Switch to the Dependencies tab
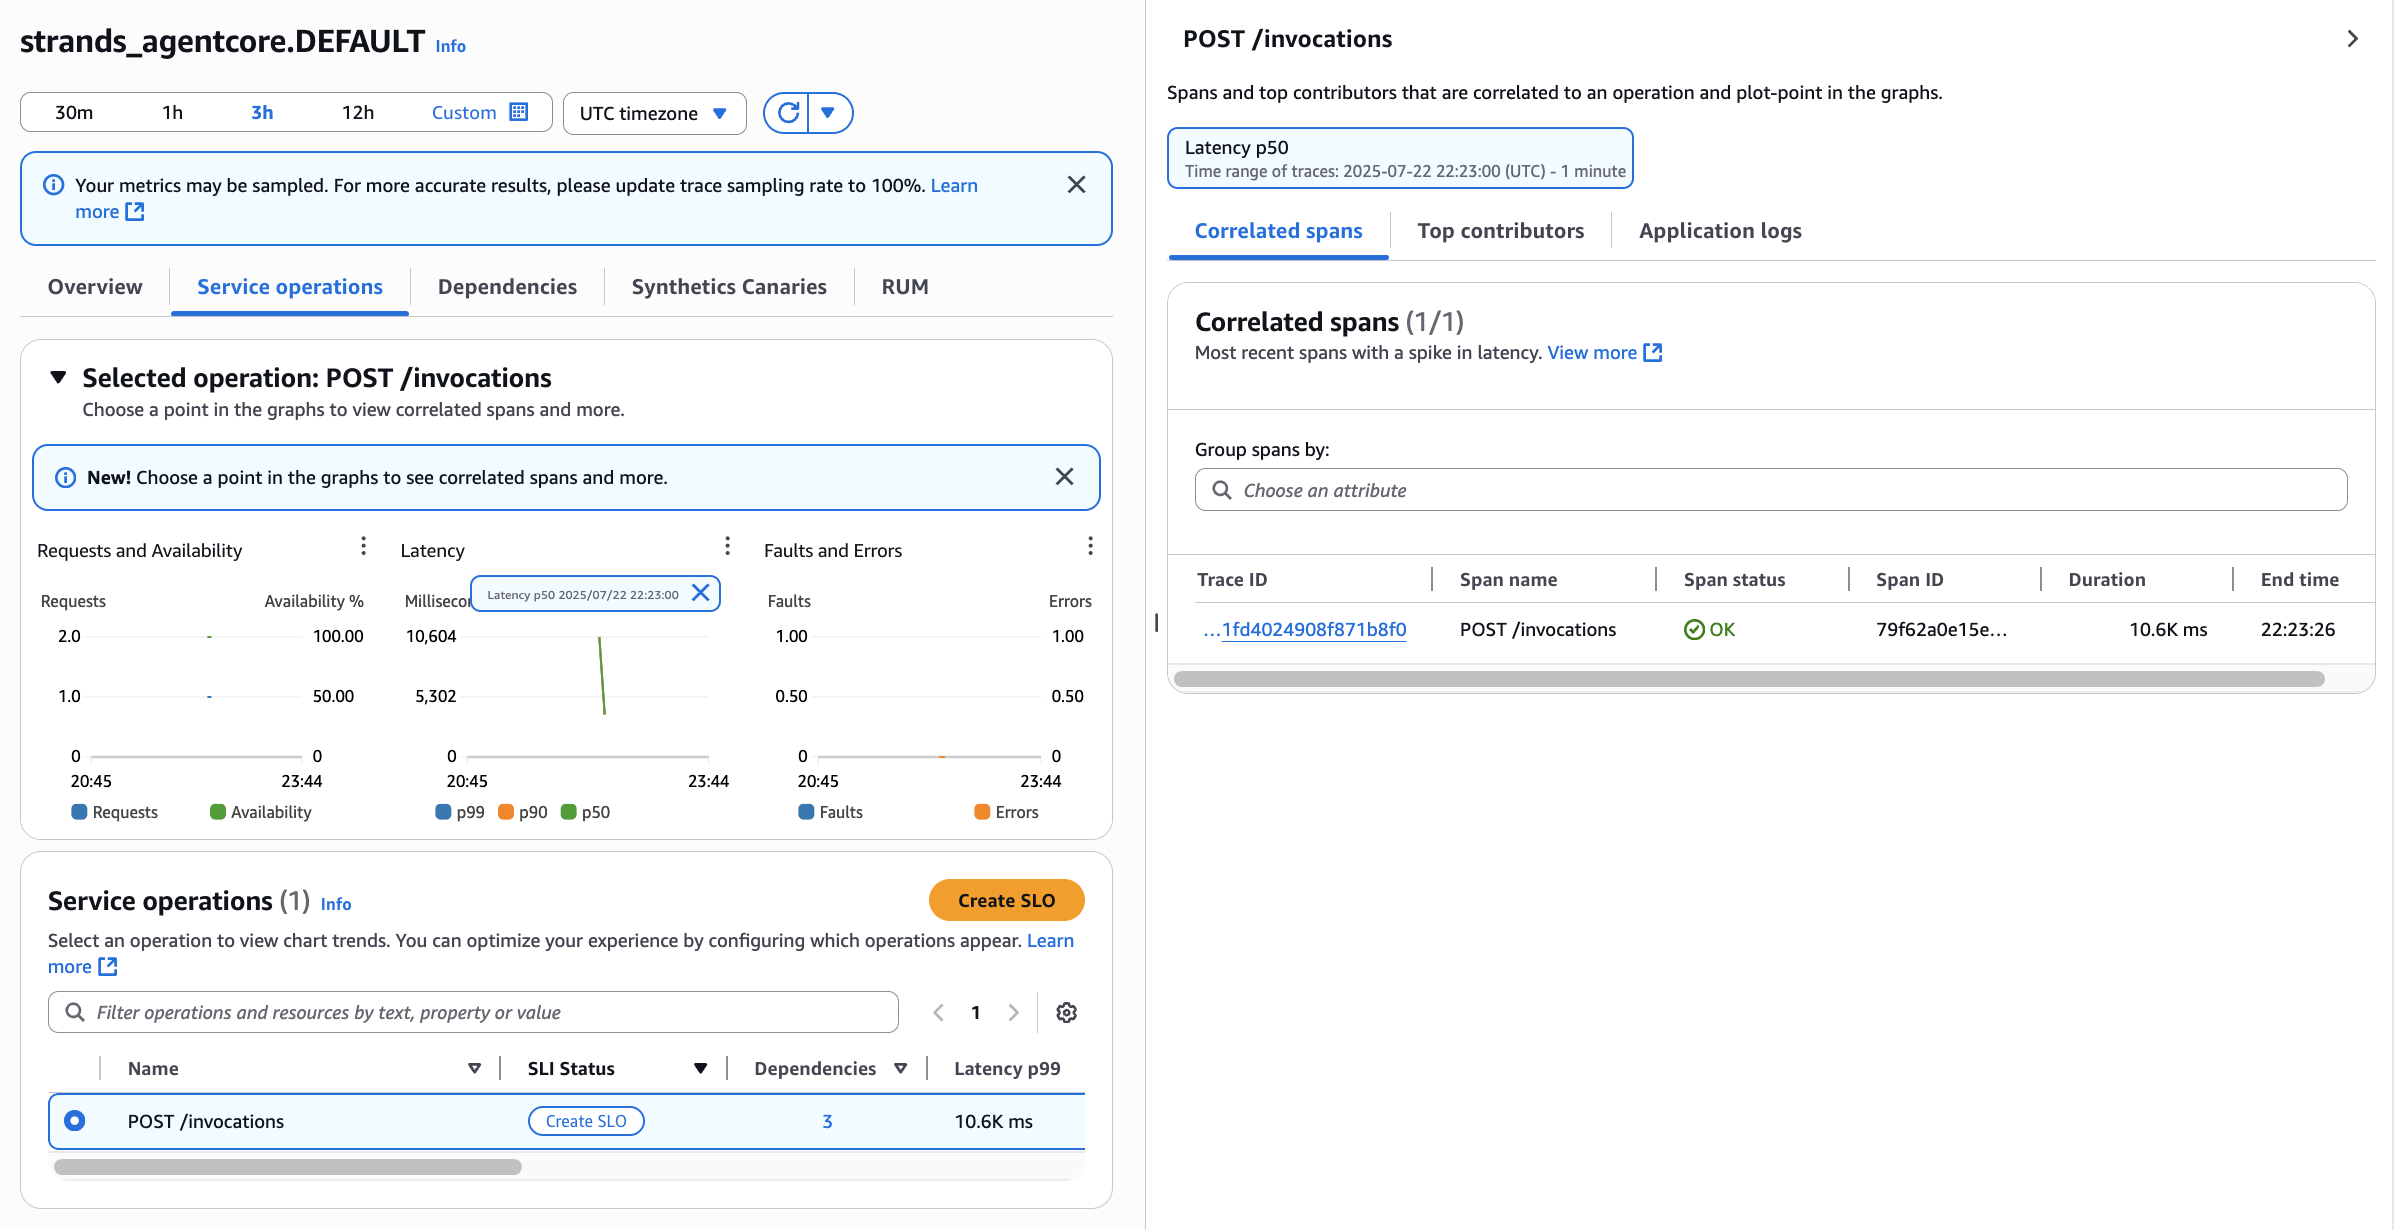The height and width of the screenshot is (1230, 2394). click(507, 287)
